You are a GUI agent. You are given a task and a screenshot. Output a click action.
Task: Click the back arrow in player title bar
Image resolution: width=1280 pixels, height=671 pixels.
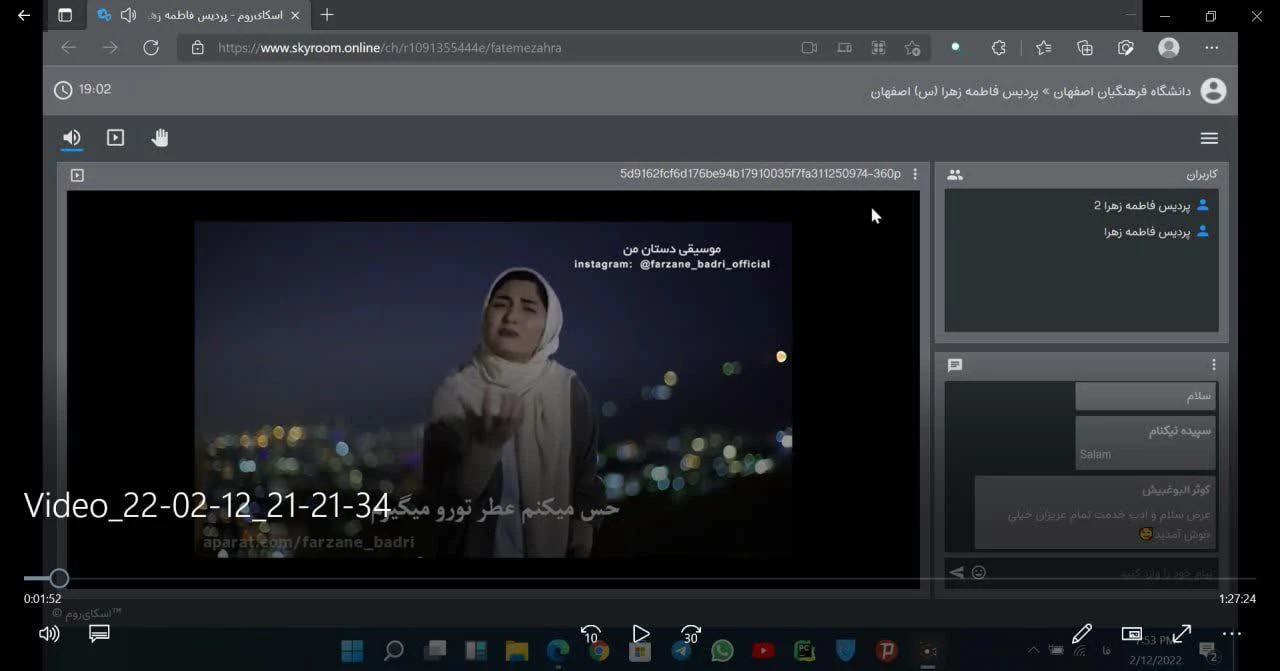pos(24,15)
